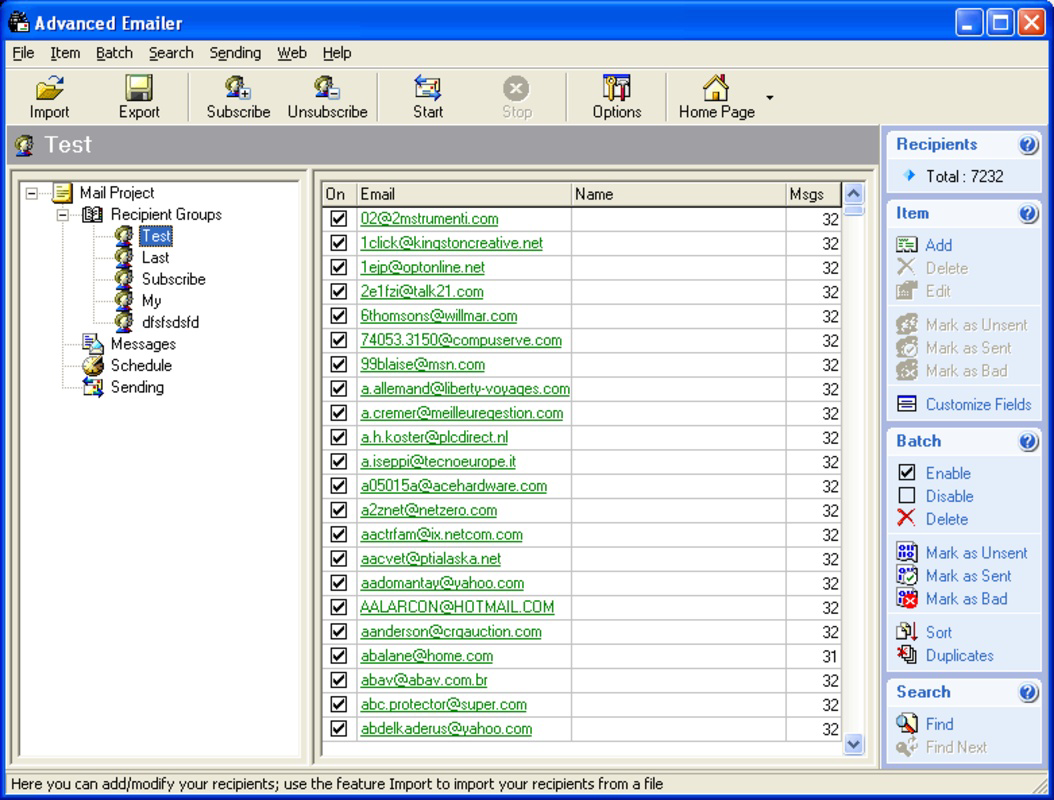Click the Batch Delete red X icon

(x=906, y=518)
